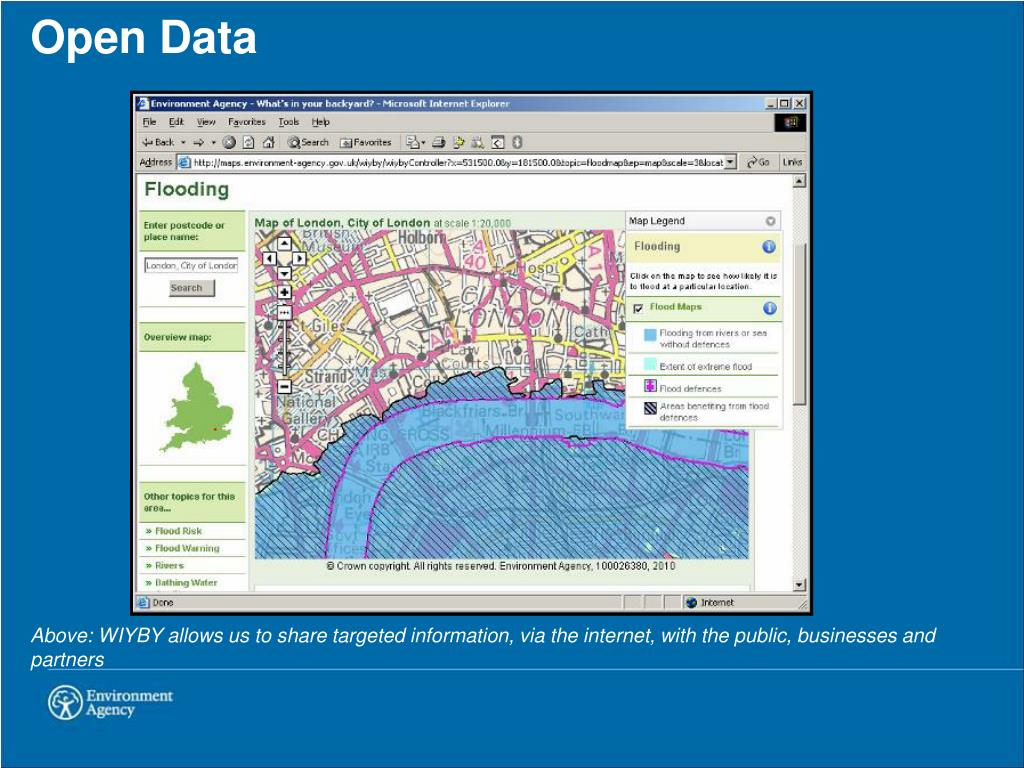Image resolution: width=1024 pixels, height=768 pixels.
Task: Click the Environment Agency logo
Action: (x=110, y=703)
